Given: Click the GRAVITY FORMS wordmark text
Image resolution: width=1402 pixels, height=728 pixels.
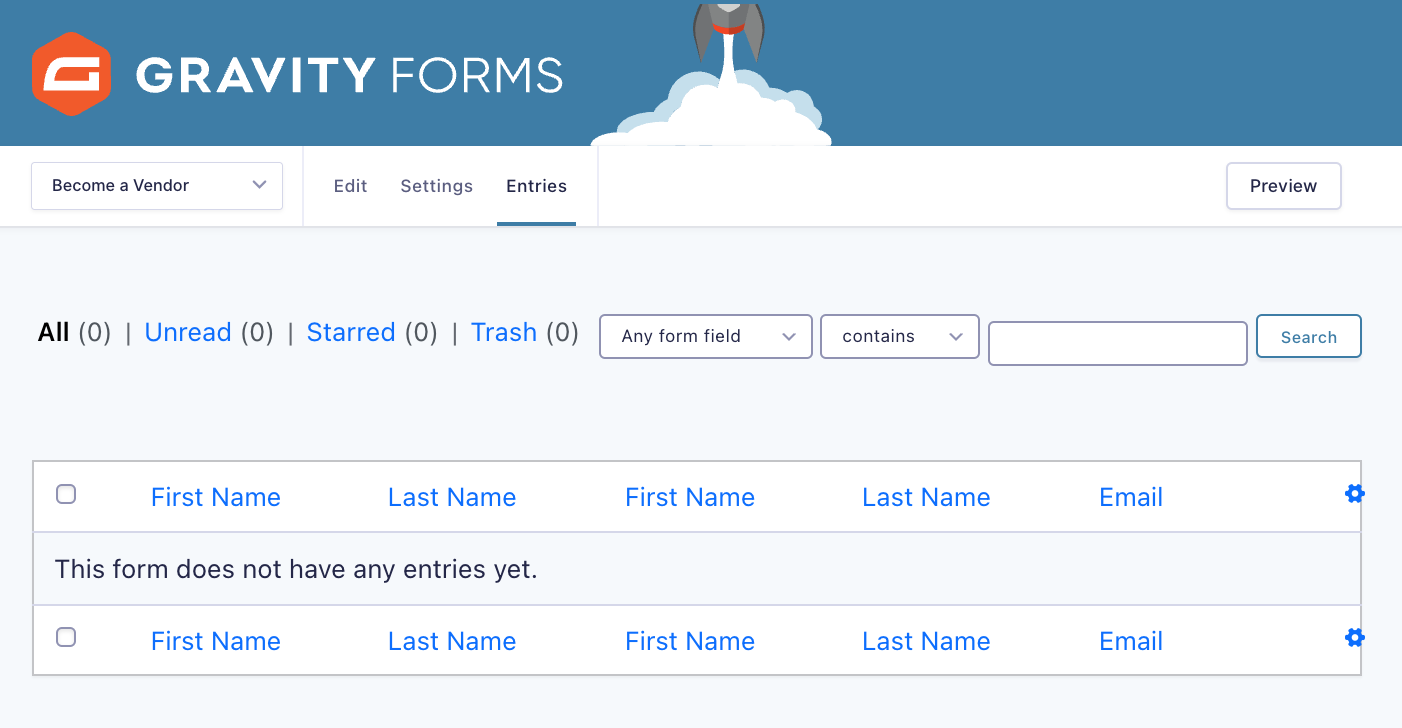Looking at the screenshot, I should (349, 75).
